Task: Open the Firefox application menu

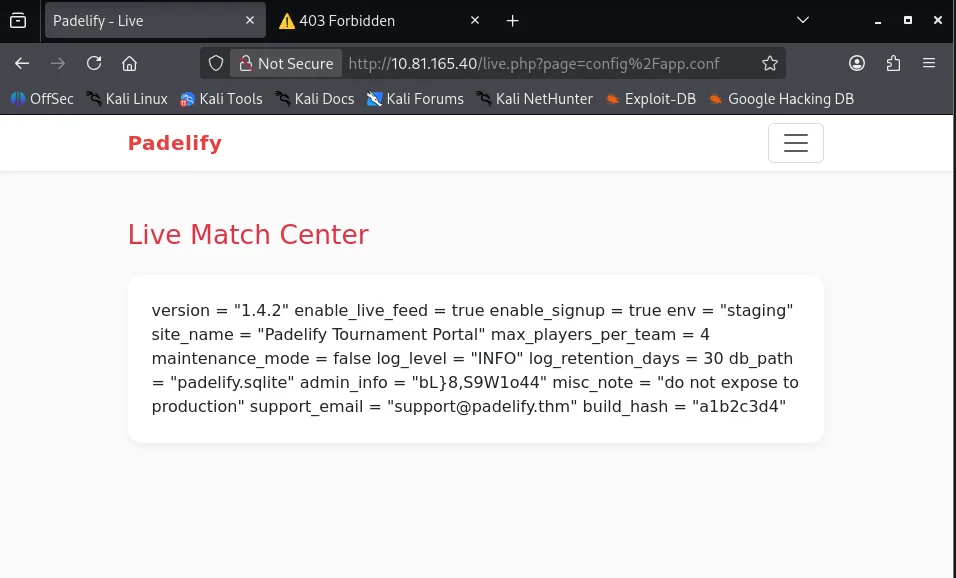Action: (x=929, y=63)
